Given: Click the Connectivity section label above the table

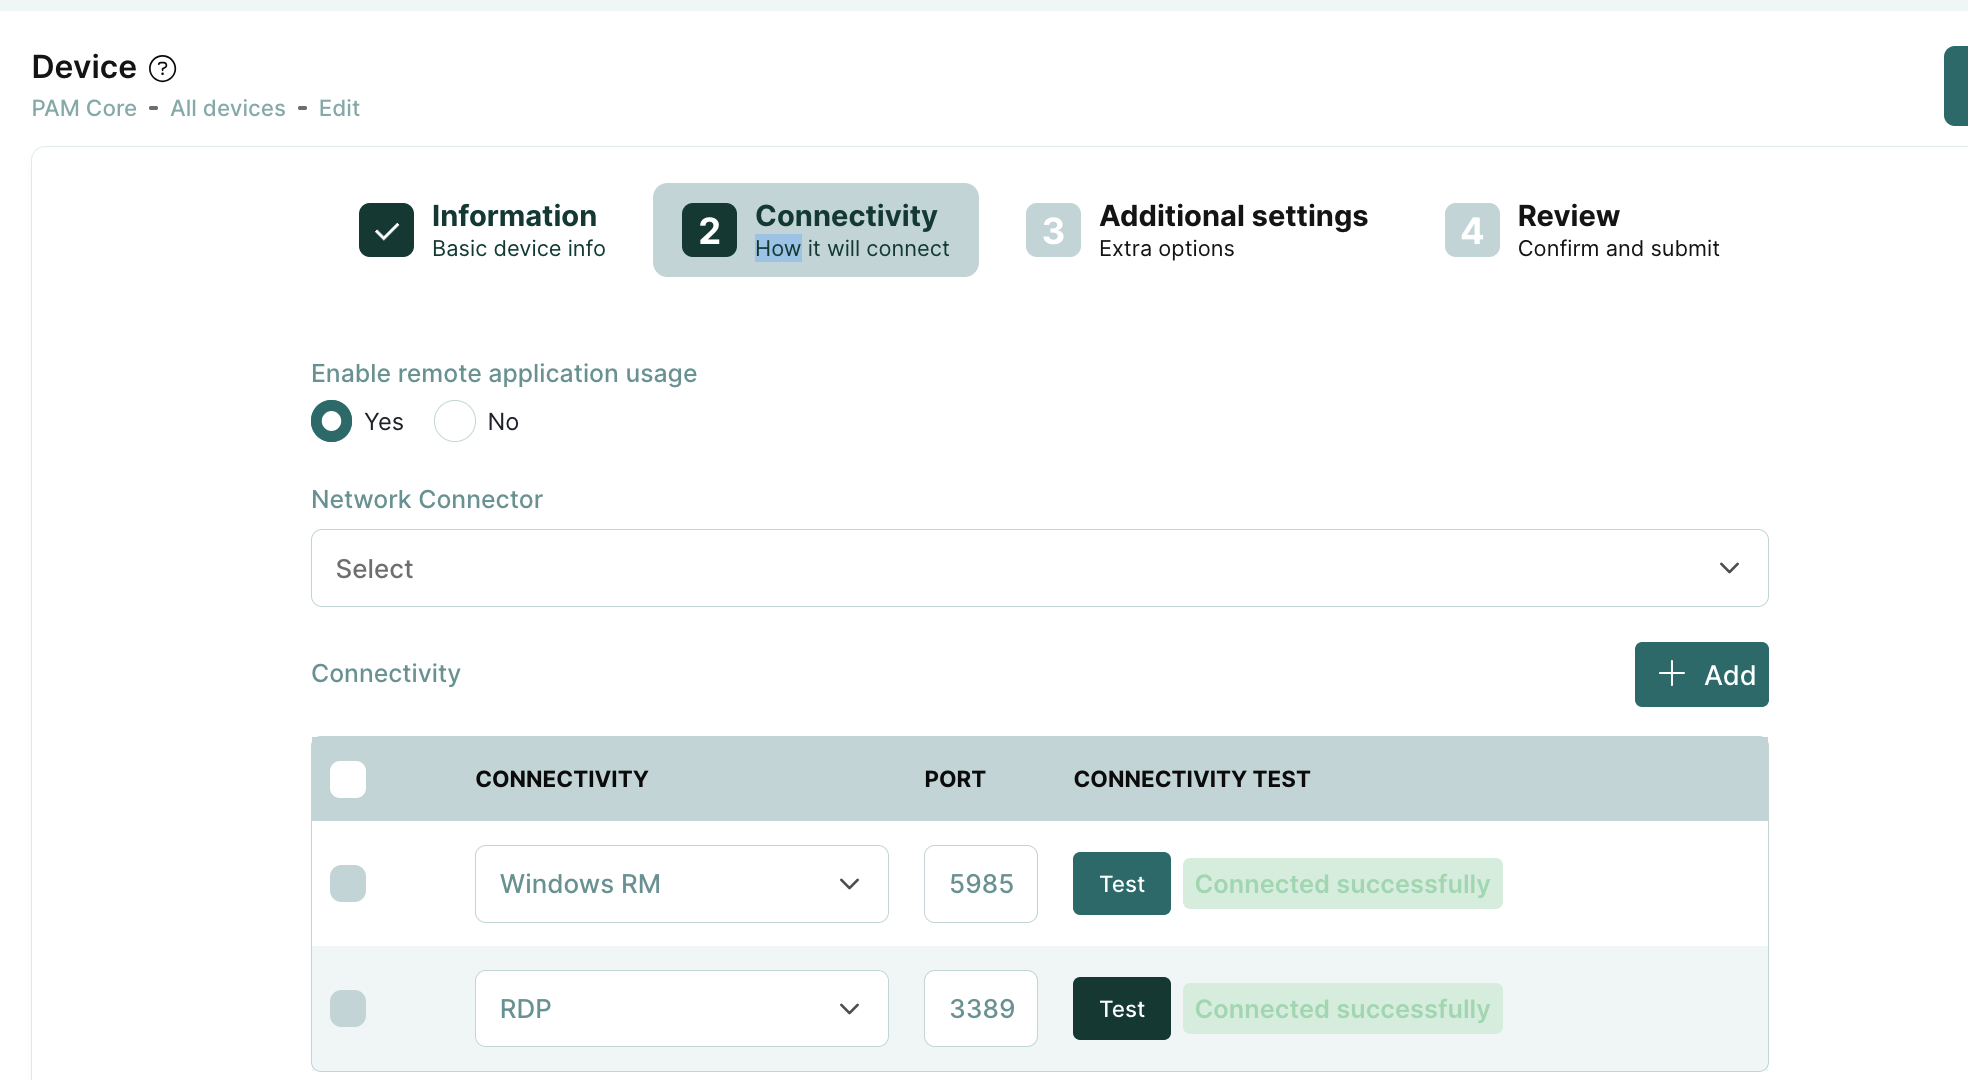Looking at the screenshot, I should (386, 673).
